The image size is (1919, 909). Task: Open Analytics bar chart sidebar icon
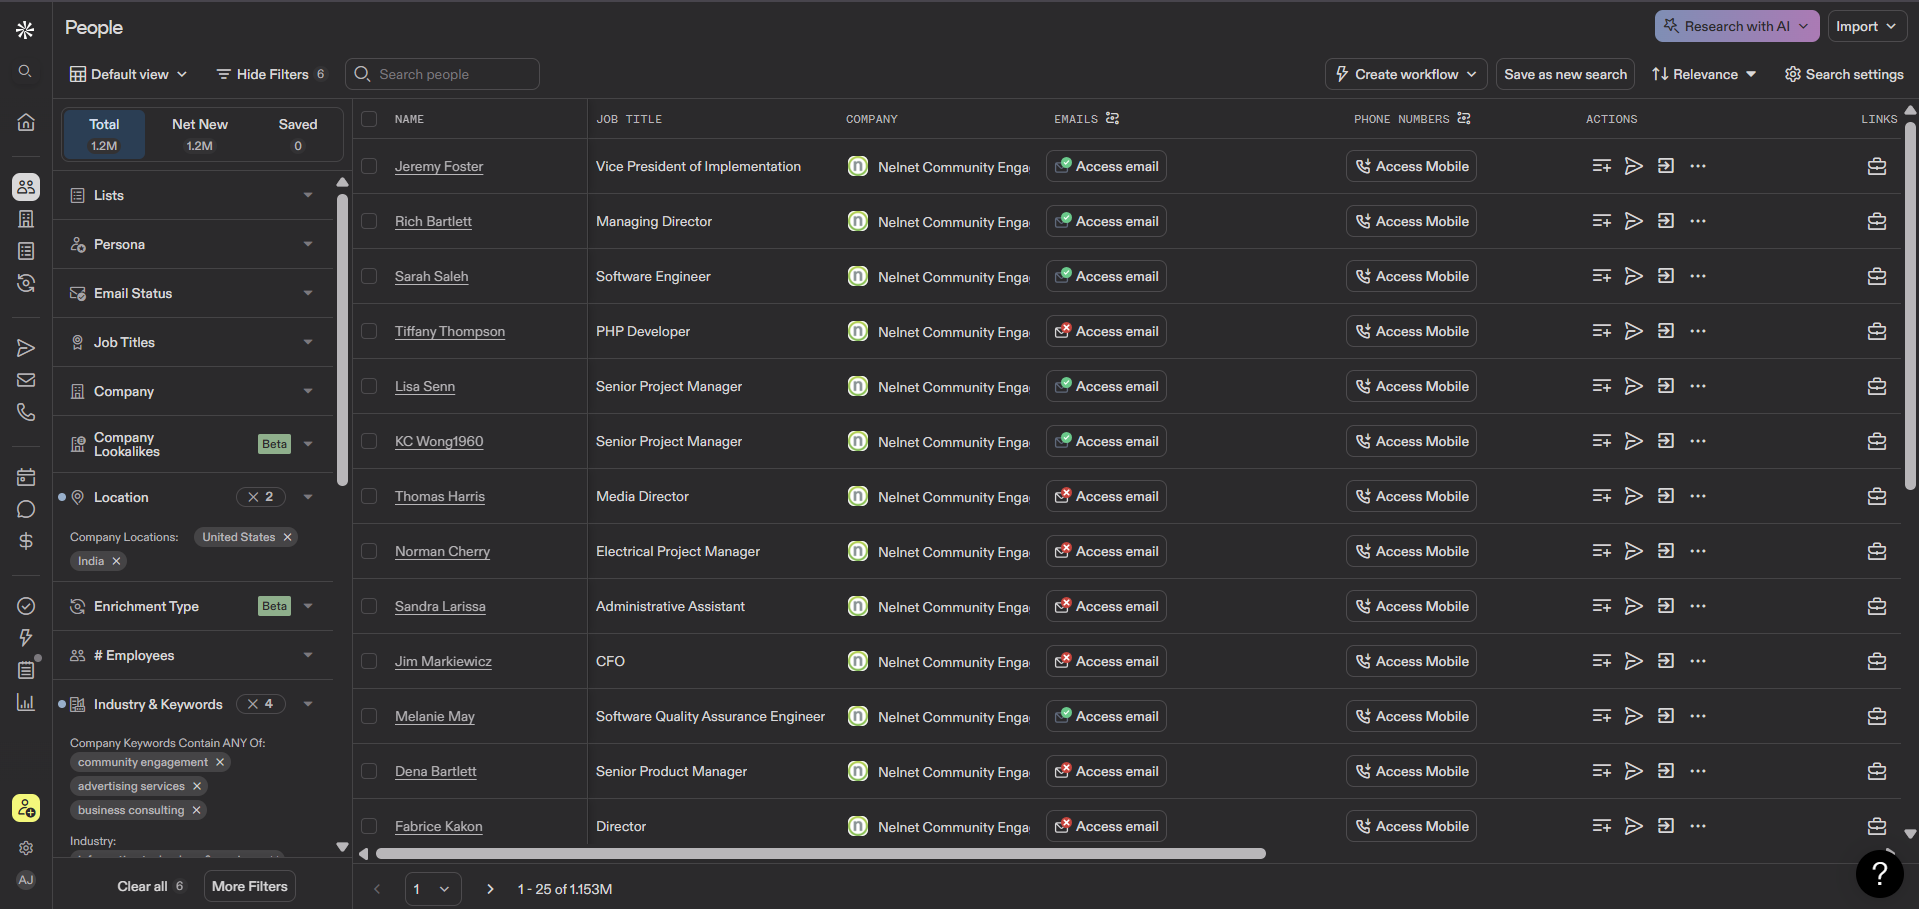26,702
